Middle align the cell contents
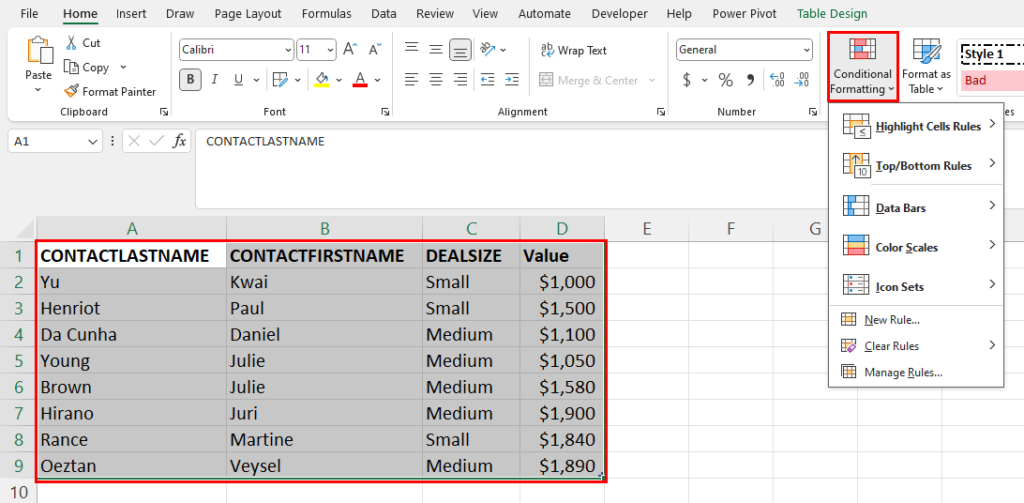1024x503 pixels. click(x=436, y=50)
